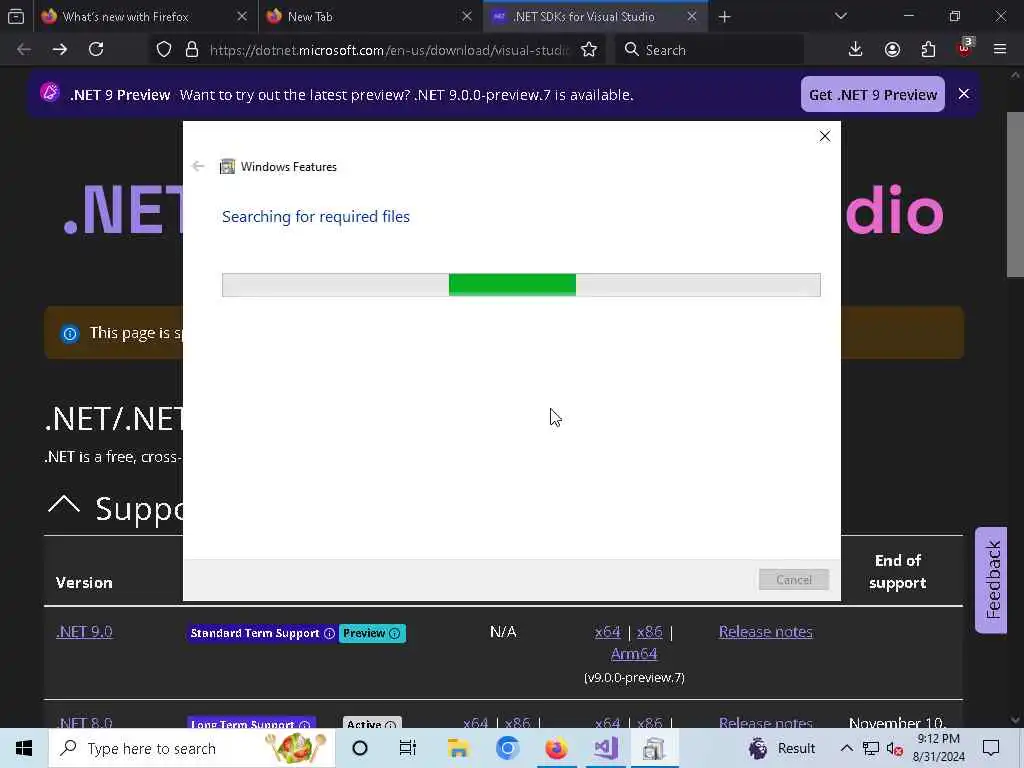Open Cortana circle icon on taskbar
Viewport: 1024px width, 768px height.
(359, 748)
